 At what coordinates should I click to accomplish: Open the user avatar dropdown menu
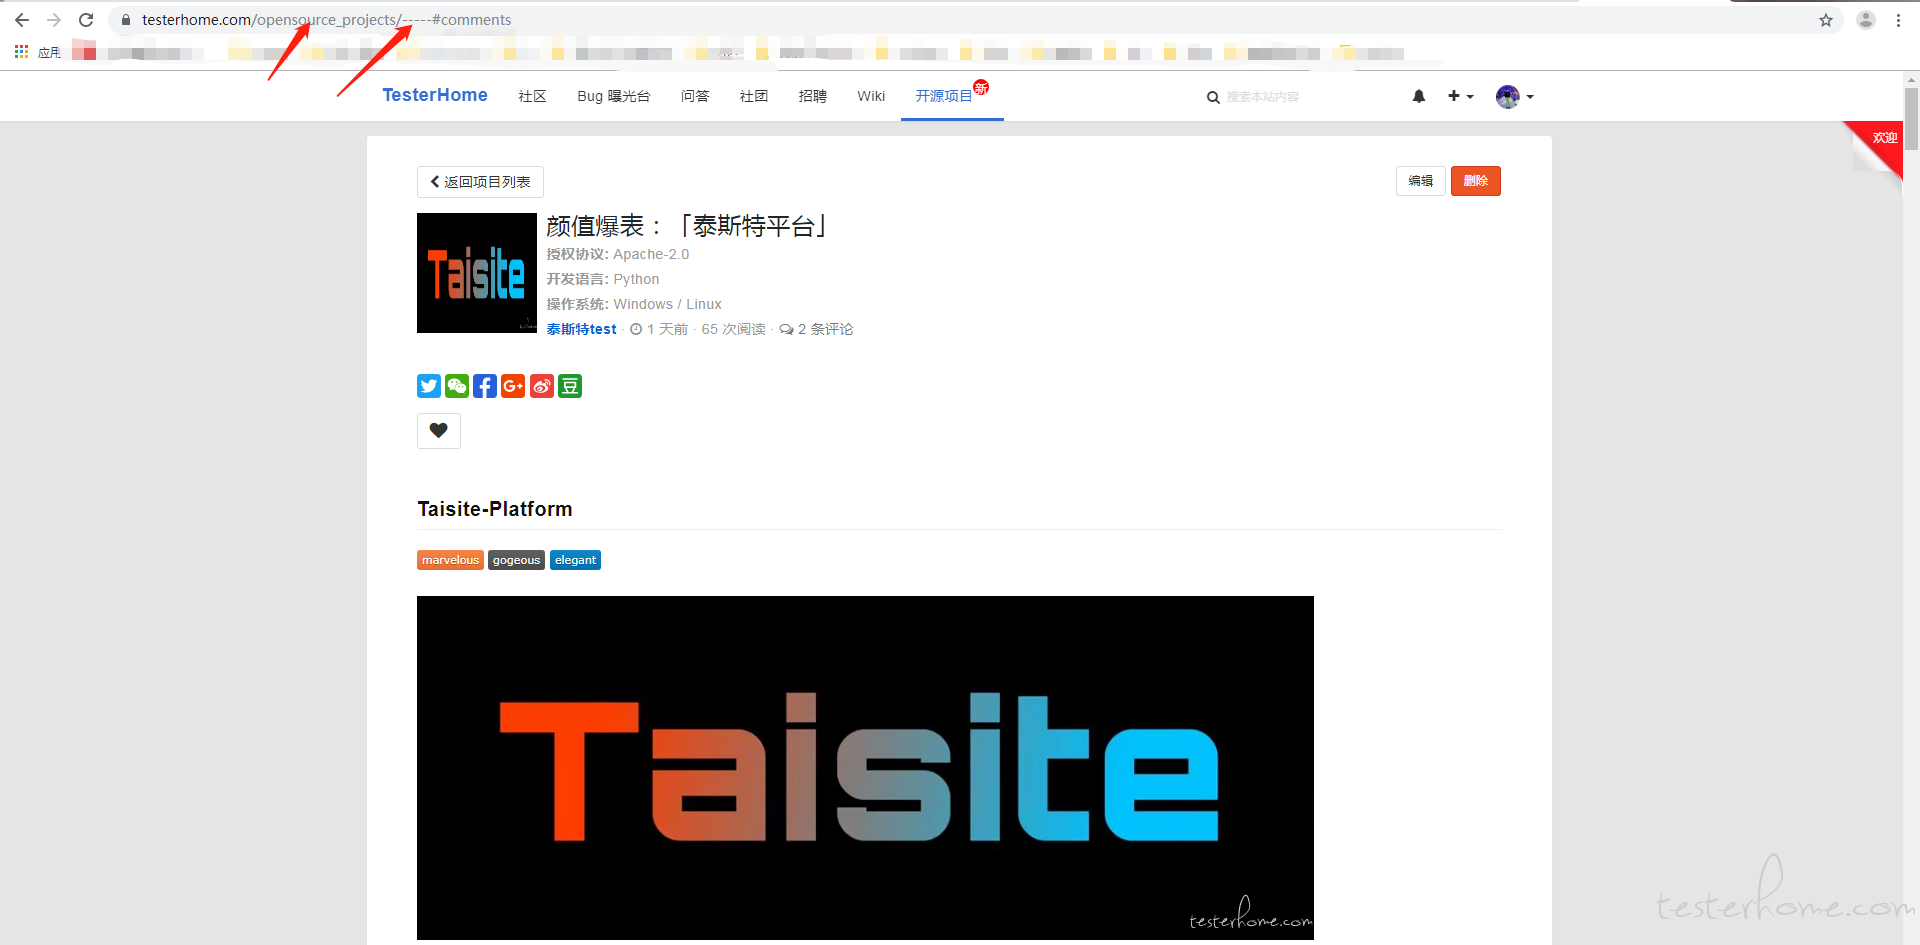[1514, 96]
